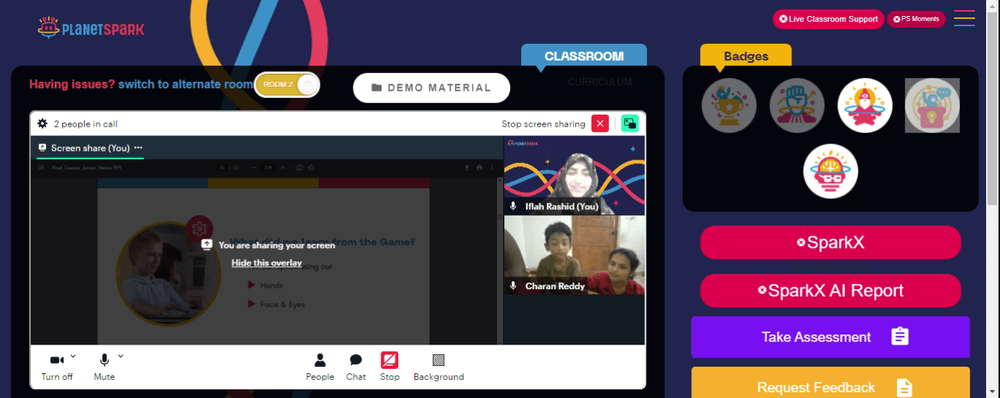1000x398 pixels.
Task: Click the red X to stop screen sharing
Action: pos(600,124)
